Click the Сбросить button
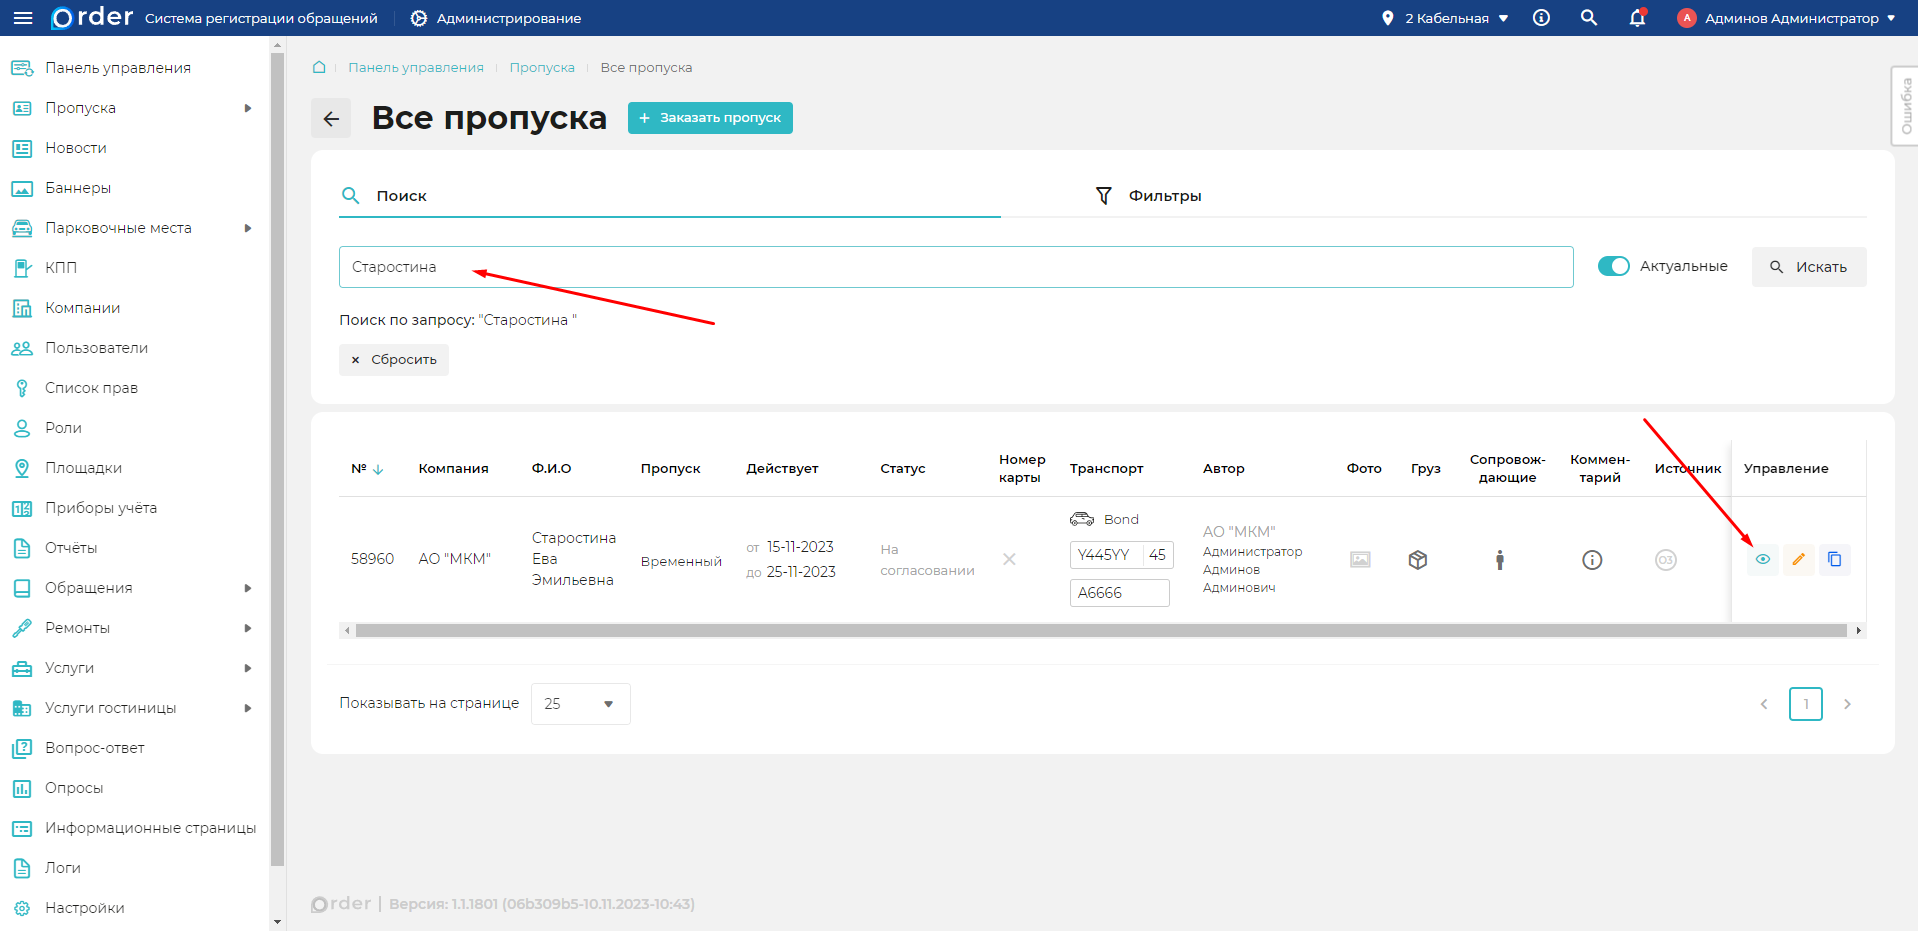Screen dimensions: 1918x931 pyautogui.click(x=394, y=360)
